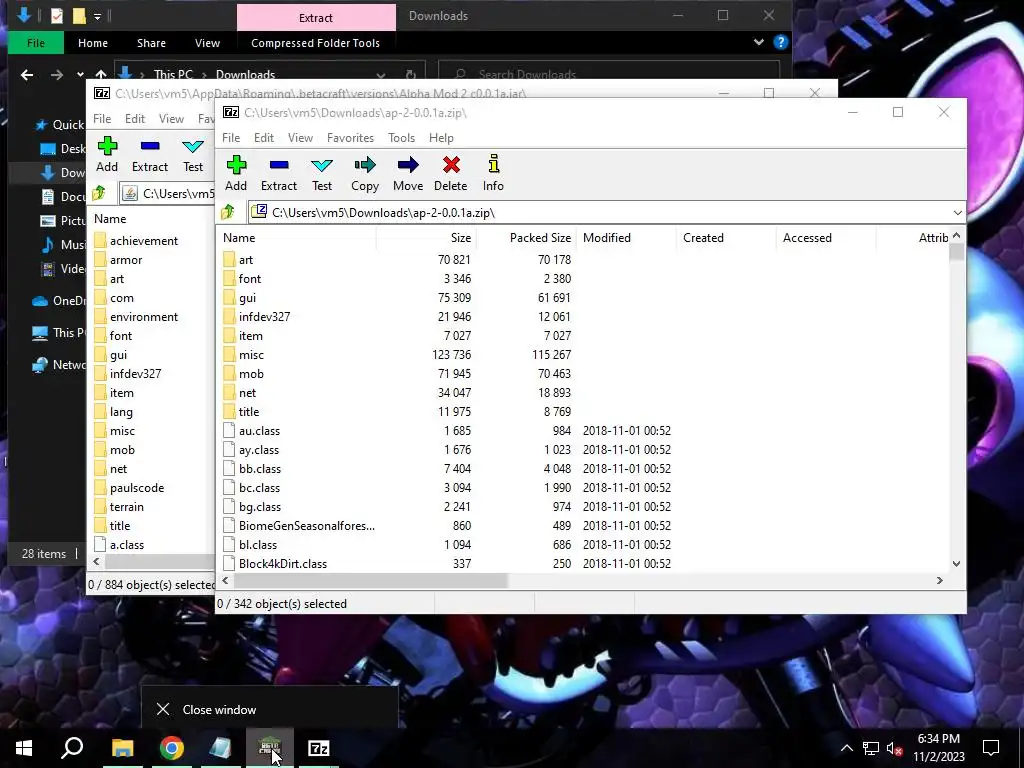
Task: Open File Explorer from taskbar
Action: point(122,748)
